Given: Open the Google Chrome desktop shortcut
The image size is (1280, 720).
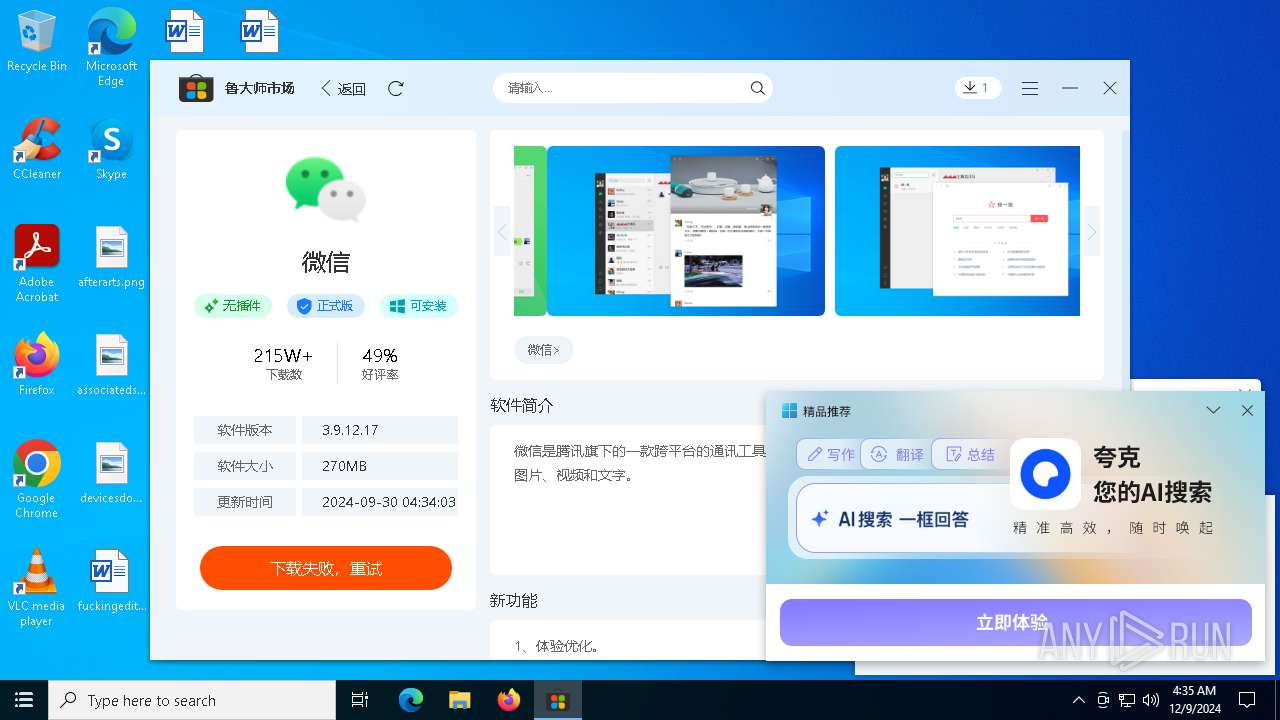Looking at the screenshot, I should pos(37,479).
